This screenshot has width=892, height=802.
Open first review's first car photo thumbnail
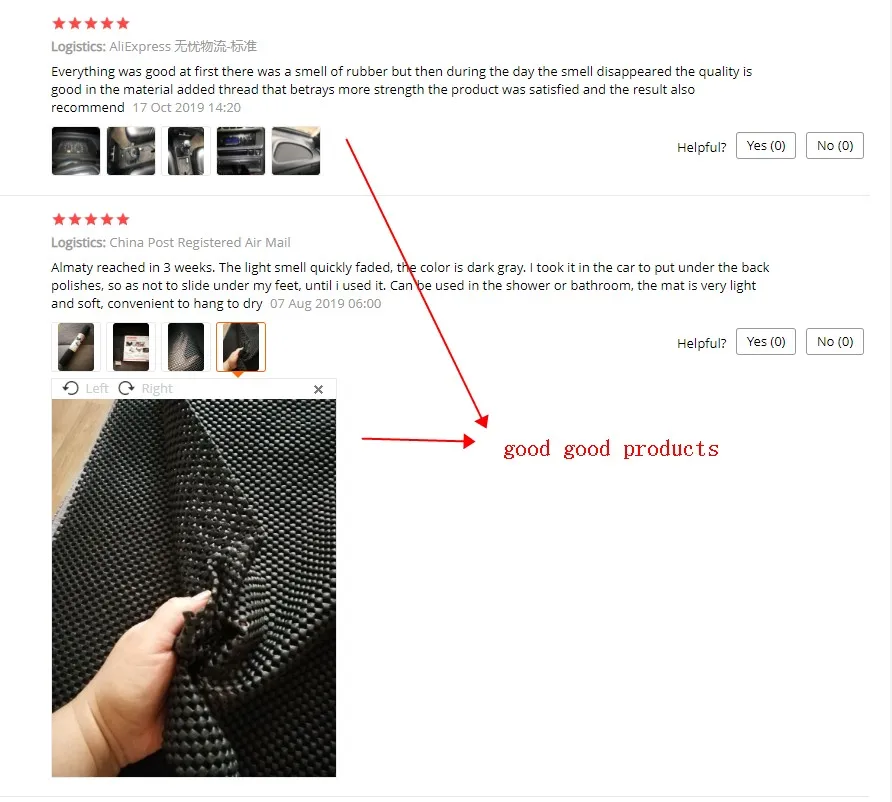tap(76, 151)
